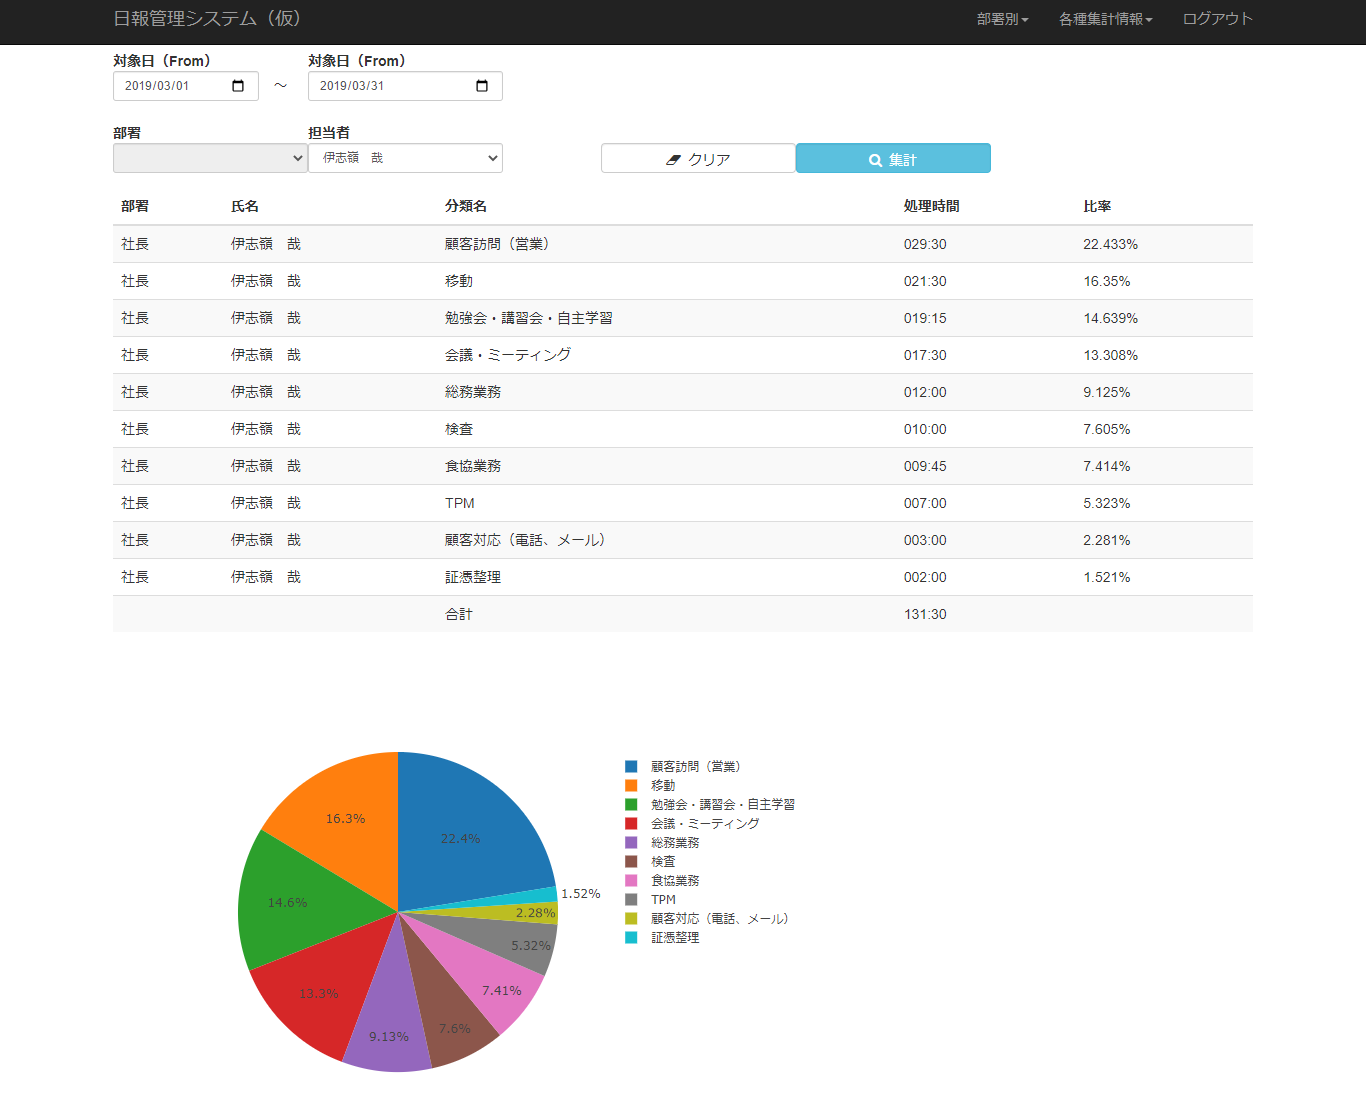Select table cell 証憑整理

pyautogui.click(x=473, y=577)
